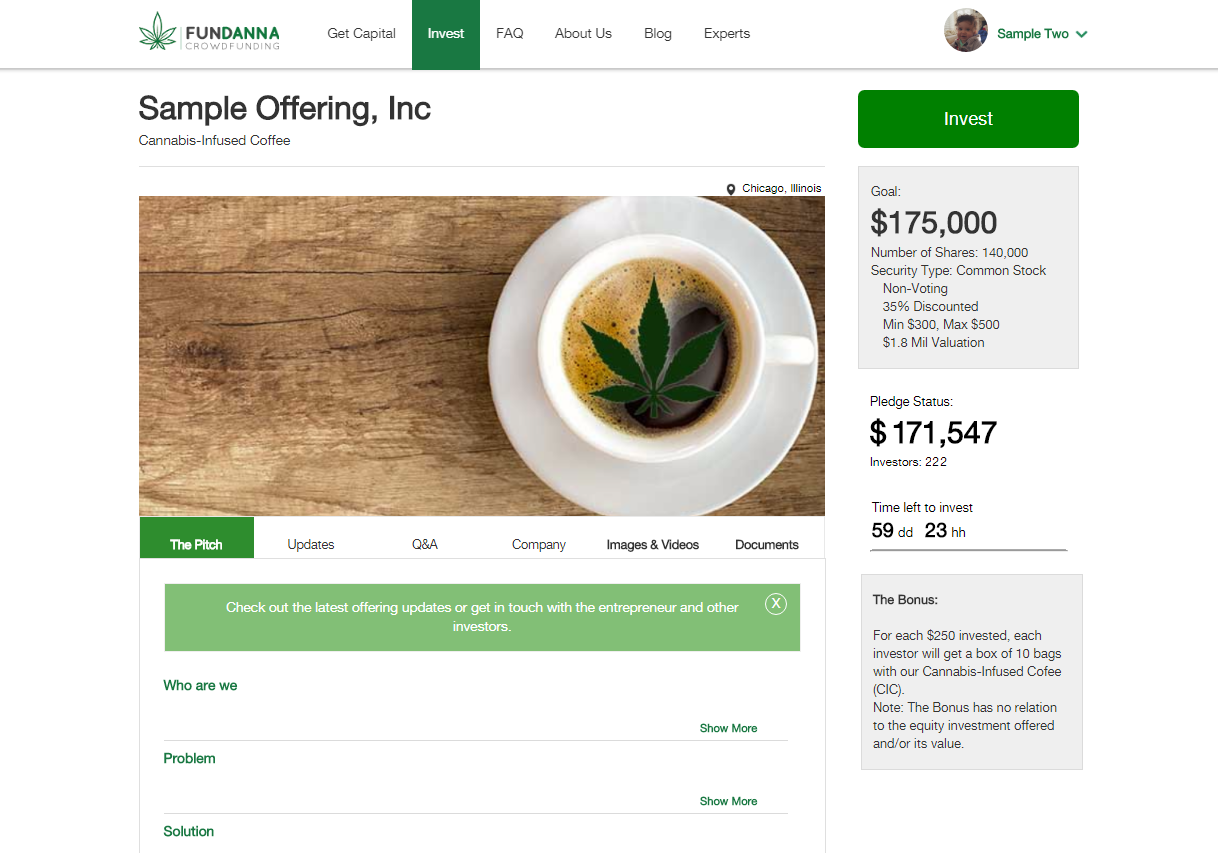
Task: Open the FAQ menu item
Action: point(510,33)
